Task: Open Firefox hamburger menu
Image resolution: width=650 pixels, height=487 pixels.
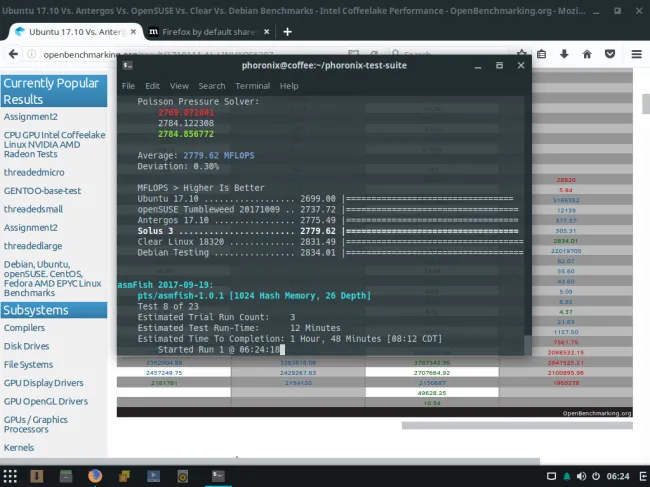Action: coord(637,54)
